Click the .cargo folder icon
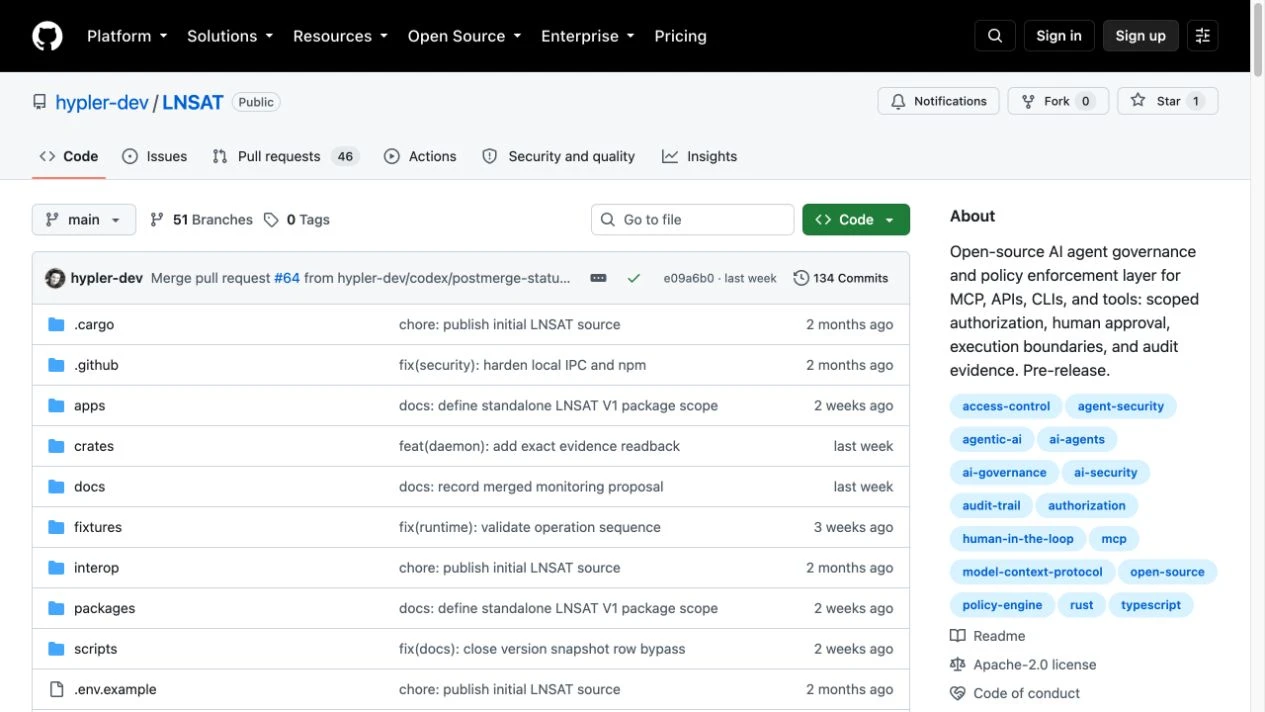The width and height of the screenshot is (1265, 712). click(x=56, y=325)
